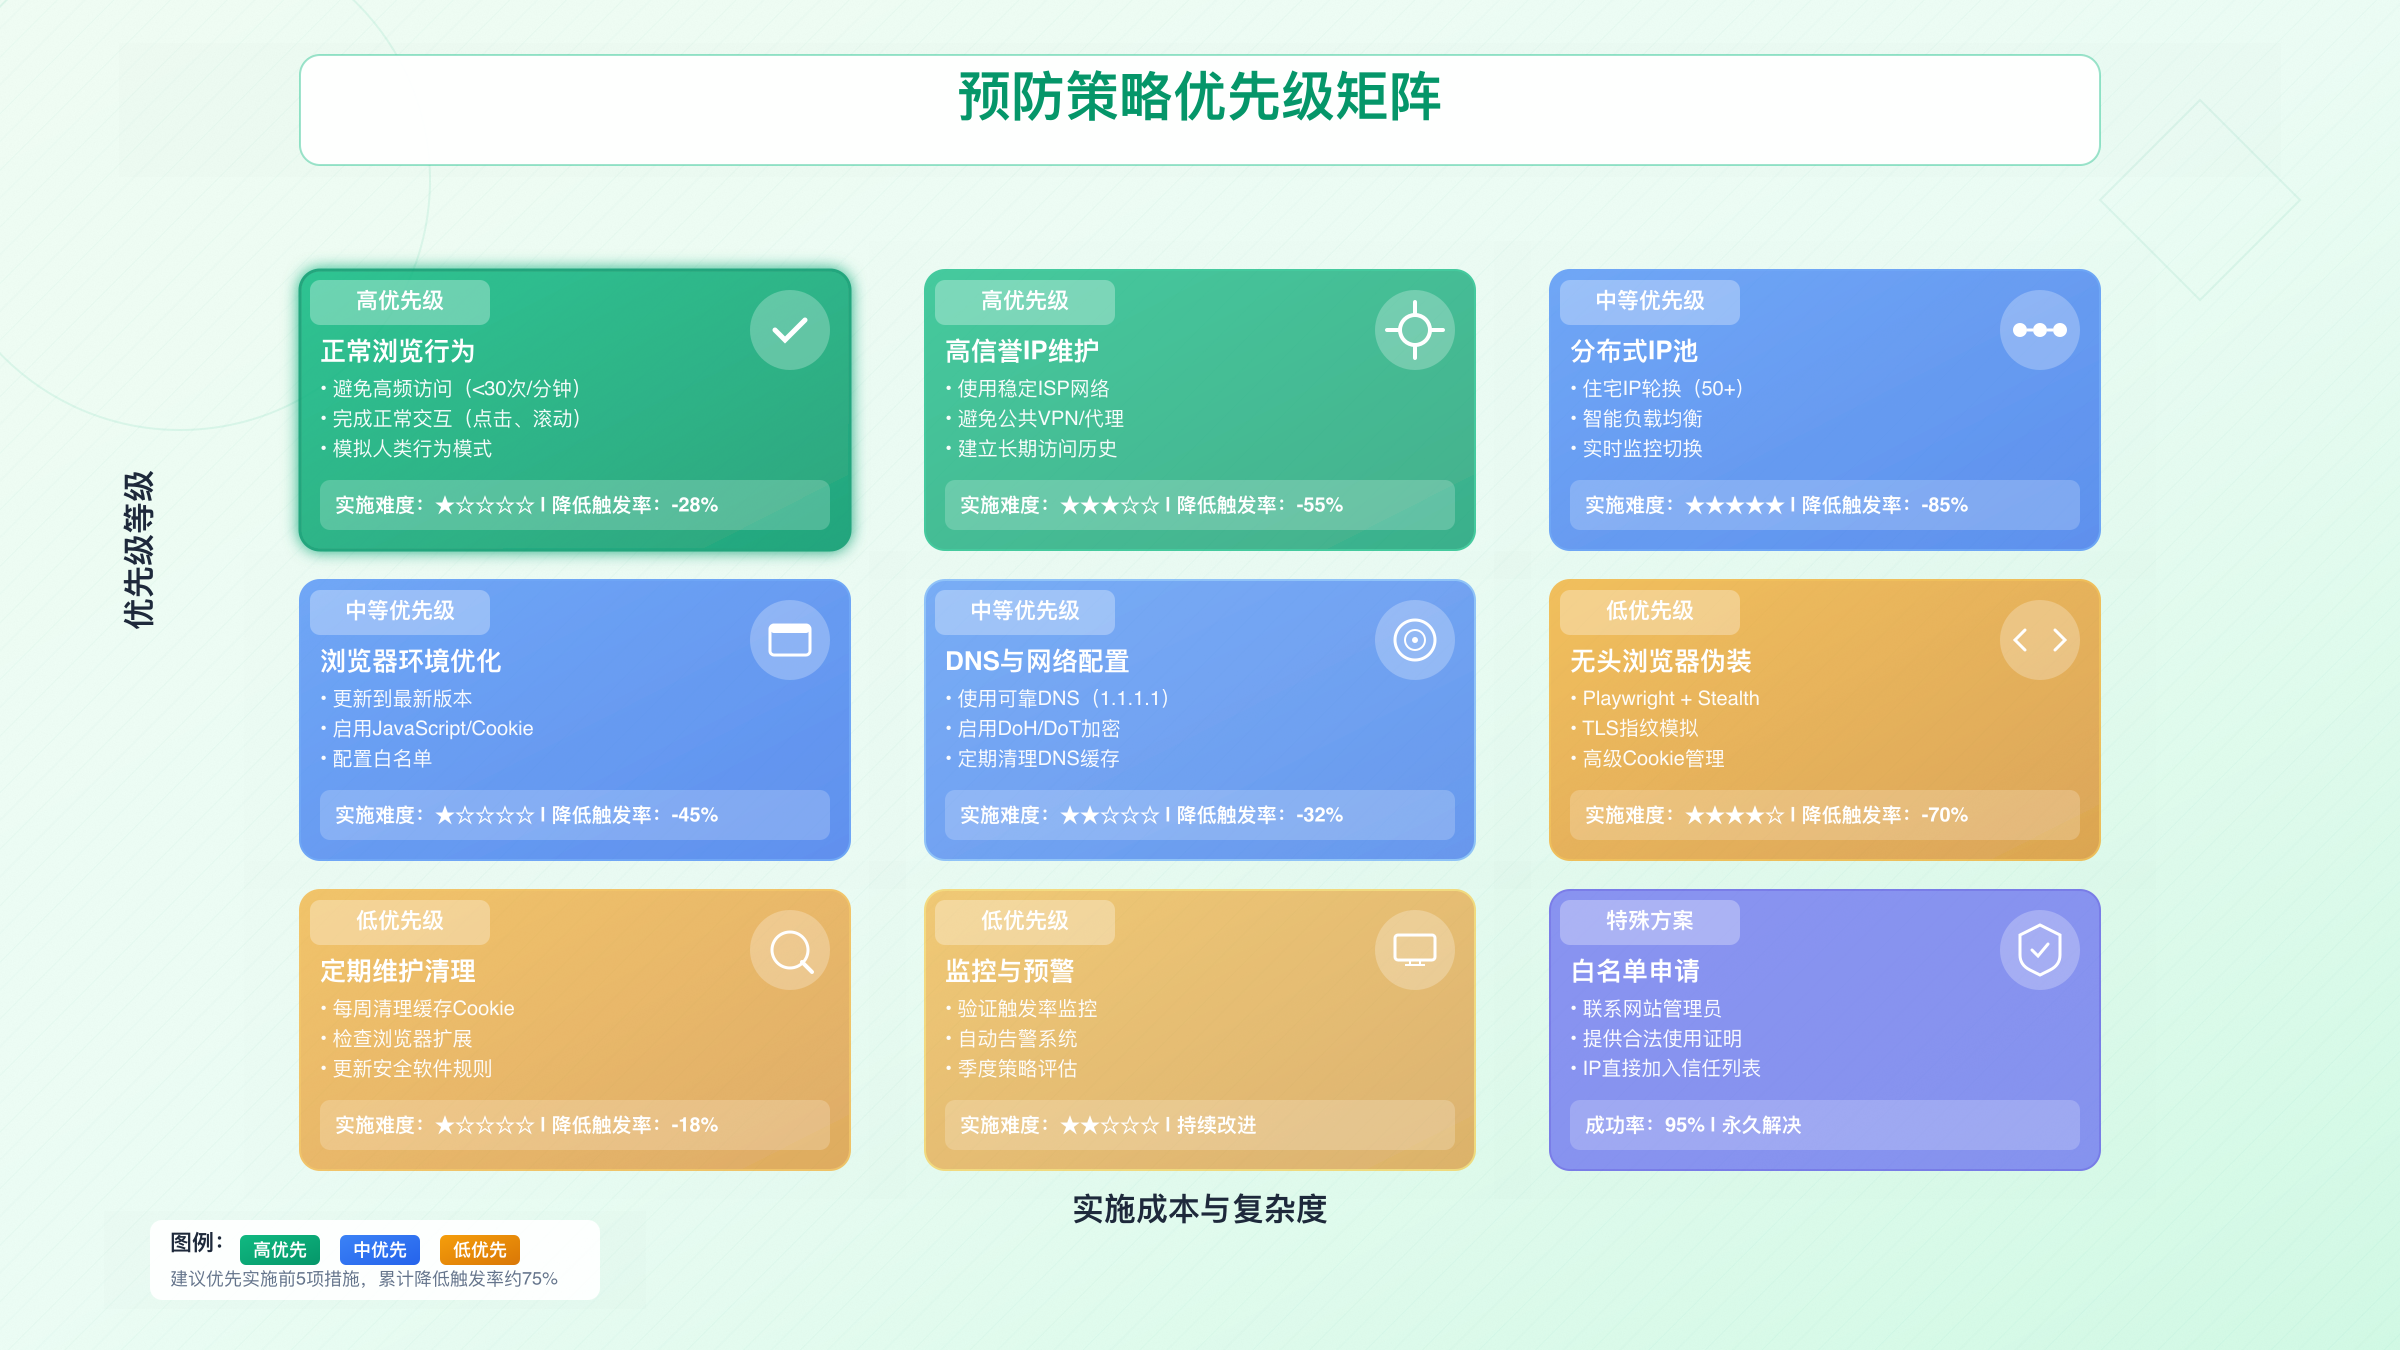This screenshot has height=1350, width=2400.
Task: Toggle the 中优先 legend swatch
Action: [378, 1249]
